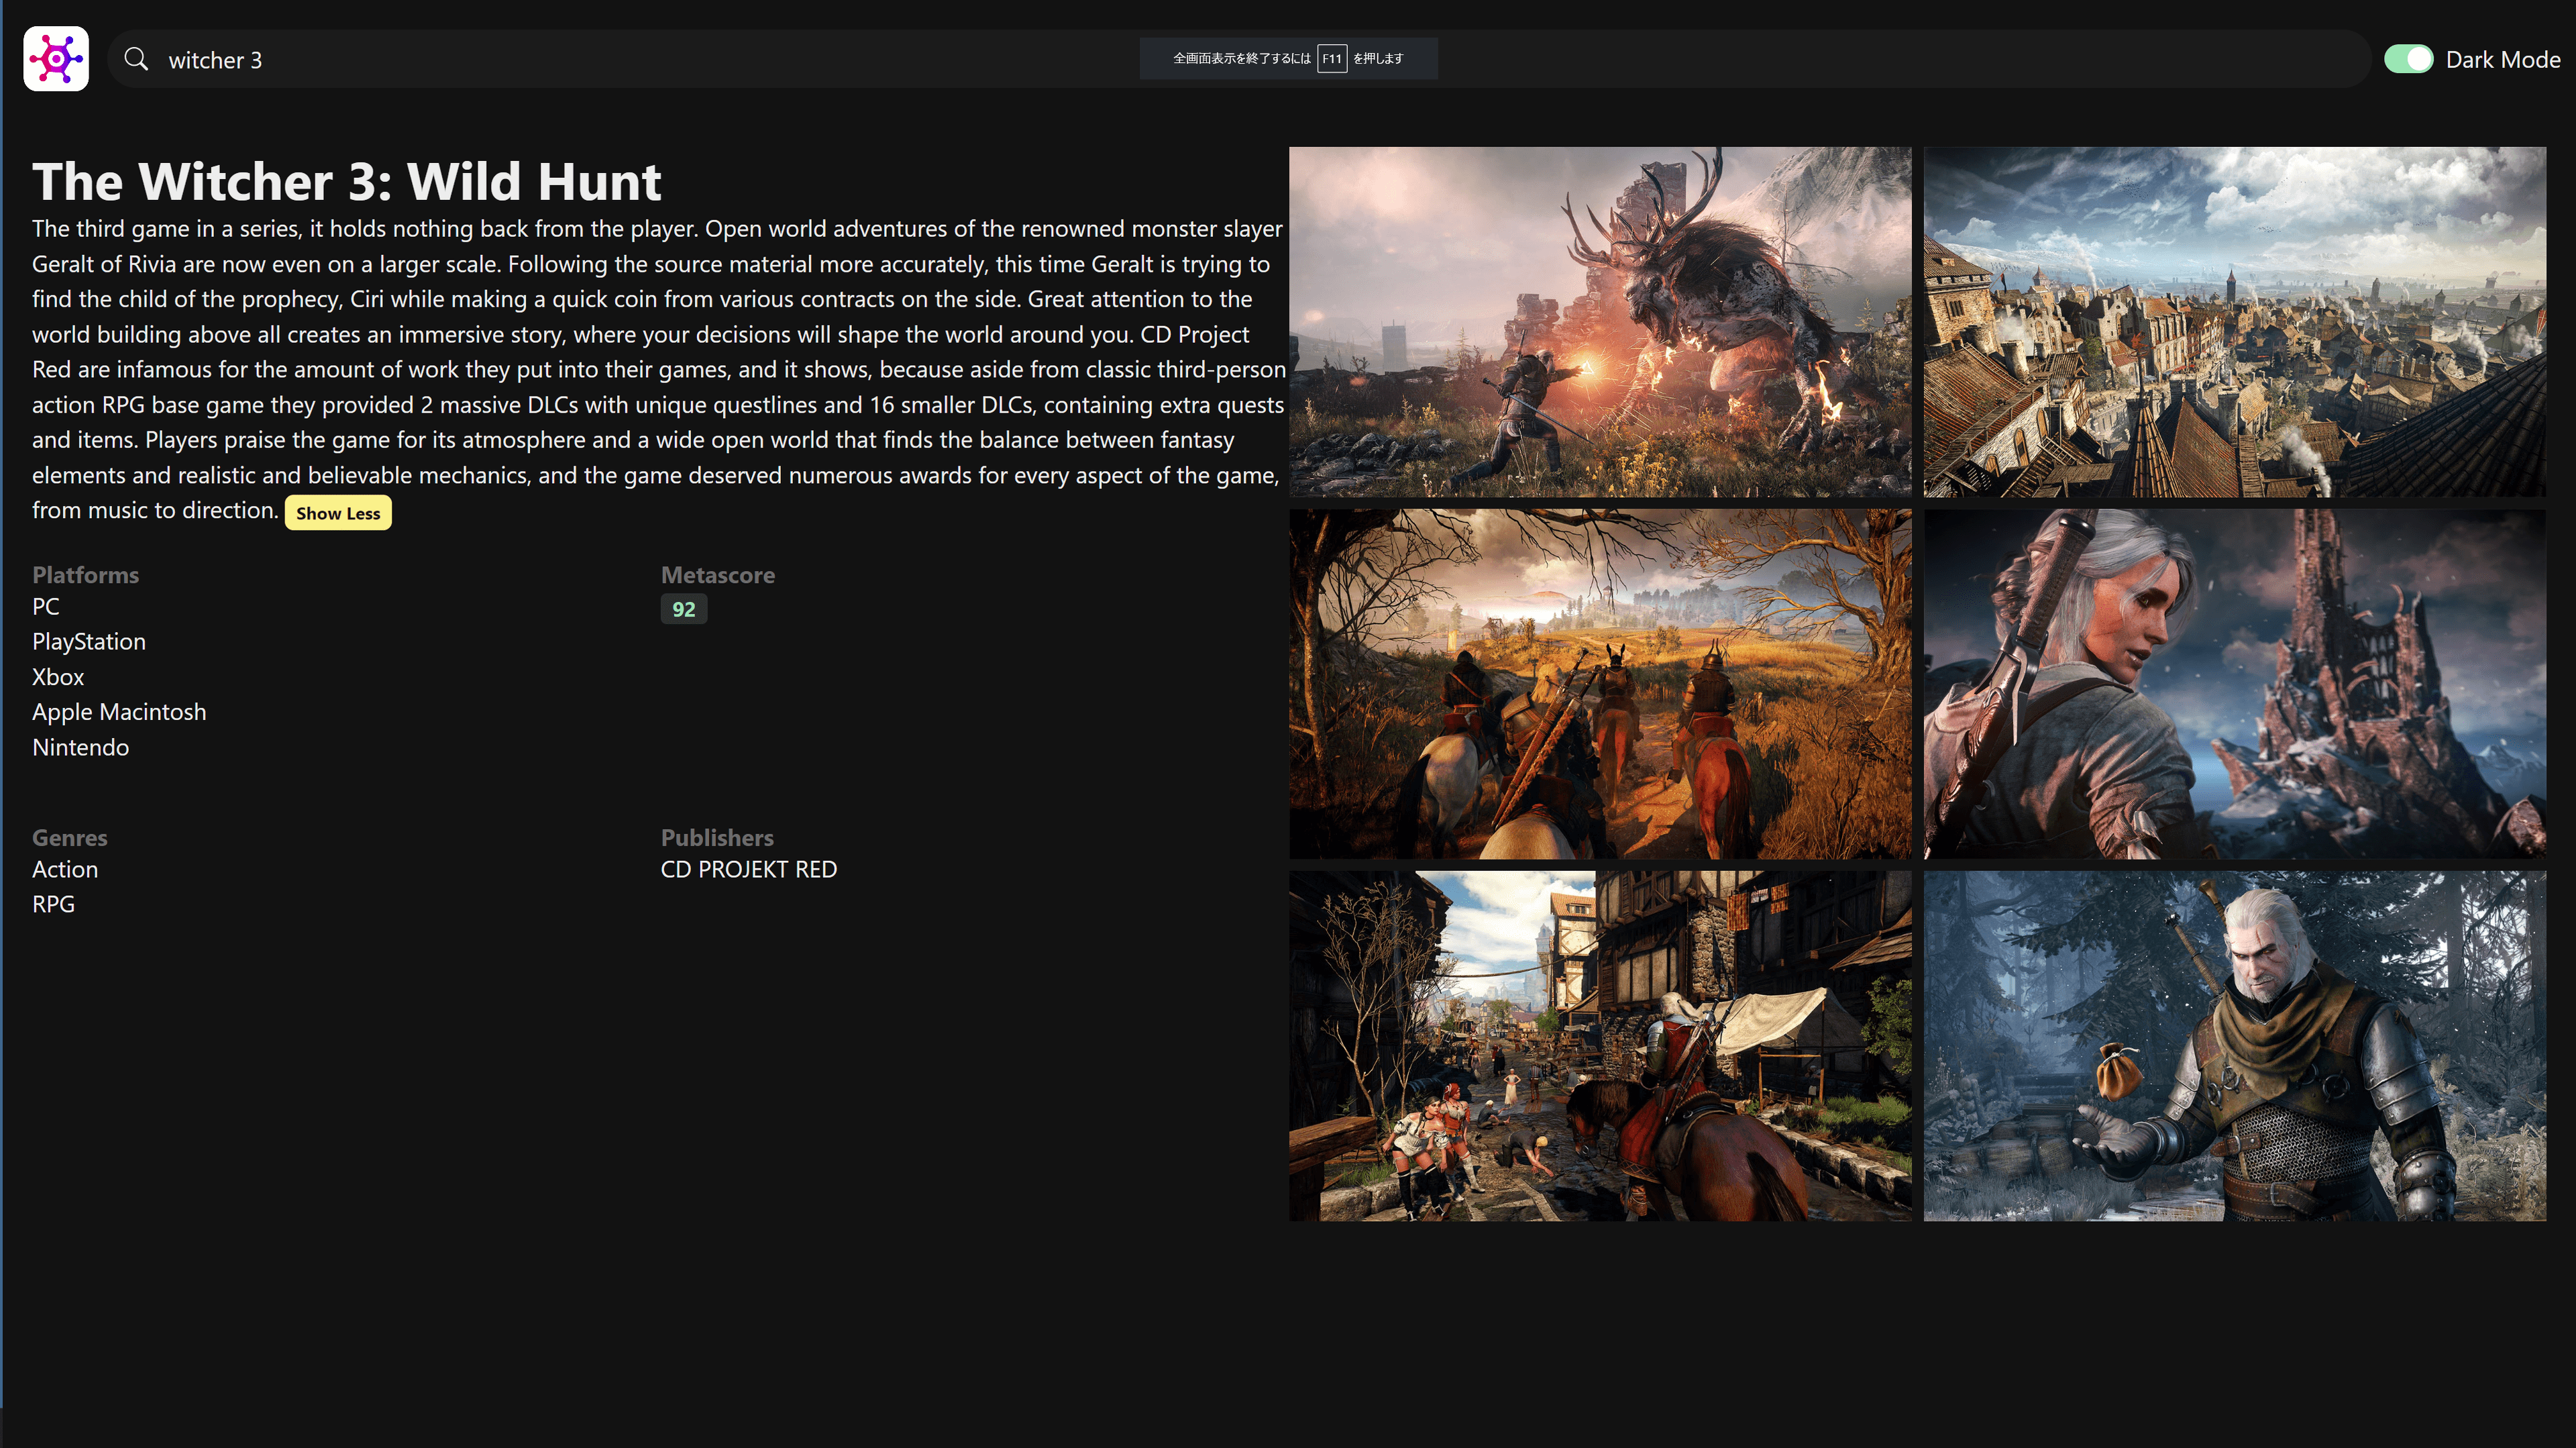Open the screenshot of Geralt fighting the horned fiend
This screenshot has height=1448, width=2576.
[1600, 322]
